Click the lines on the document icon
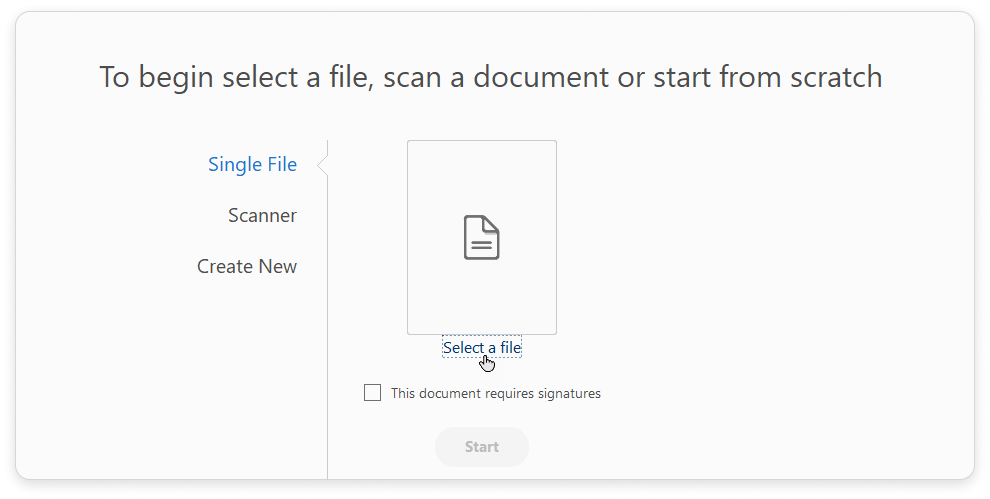 click(x=482, y=243)
